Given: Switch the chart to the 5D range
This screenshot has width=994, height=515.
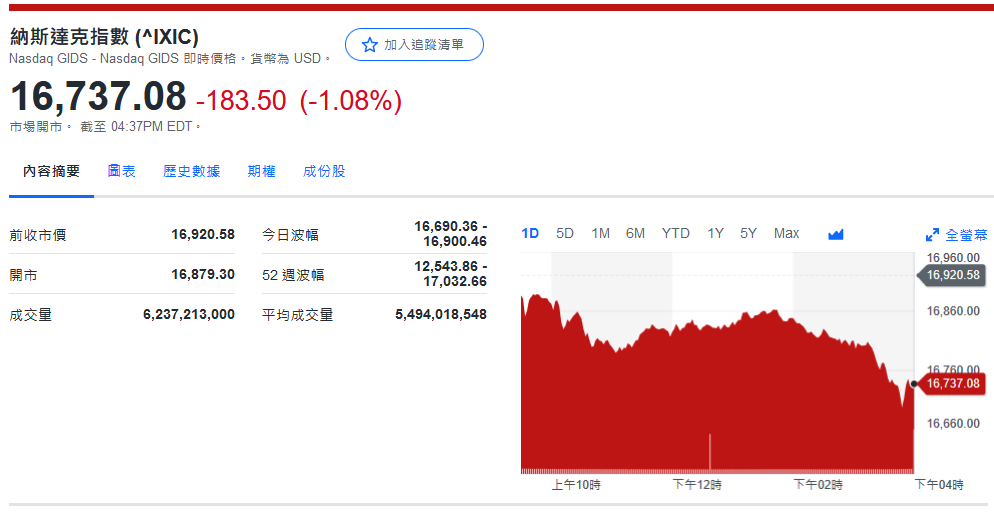Looking at the screenshot, I should click(565, 233).
